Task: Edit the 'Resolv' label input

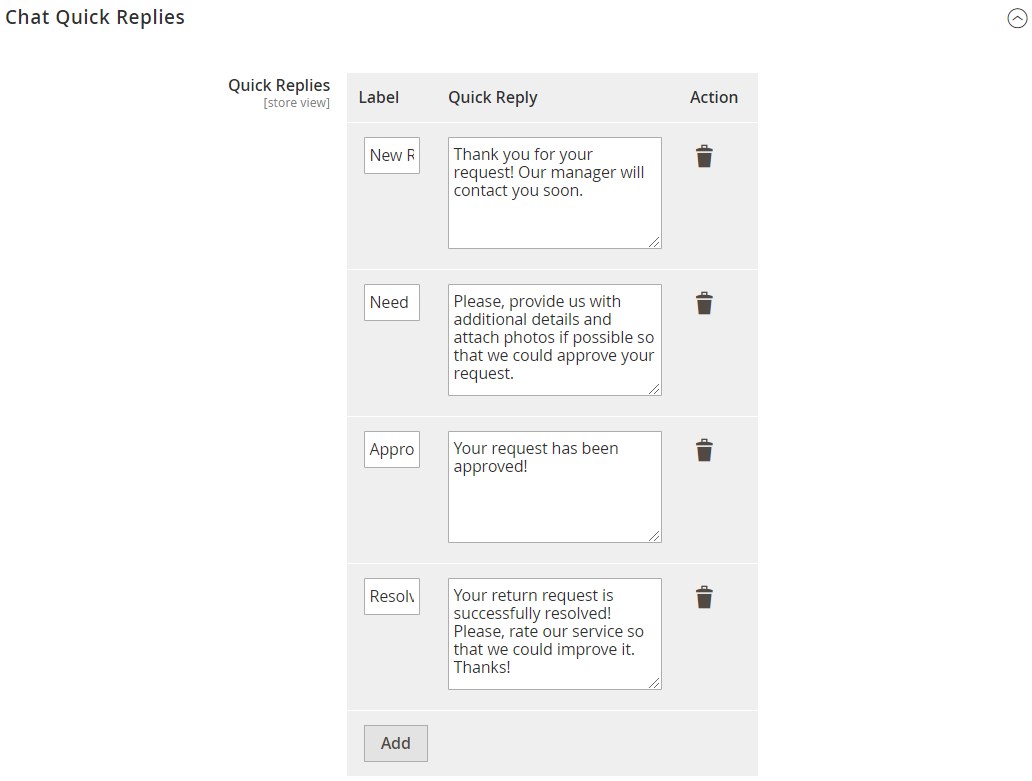Action: [392, 596]
